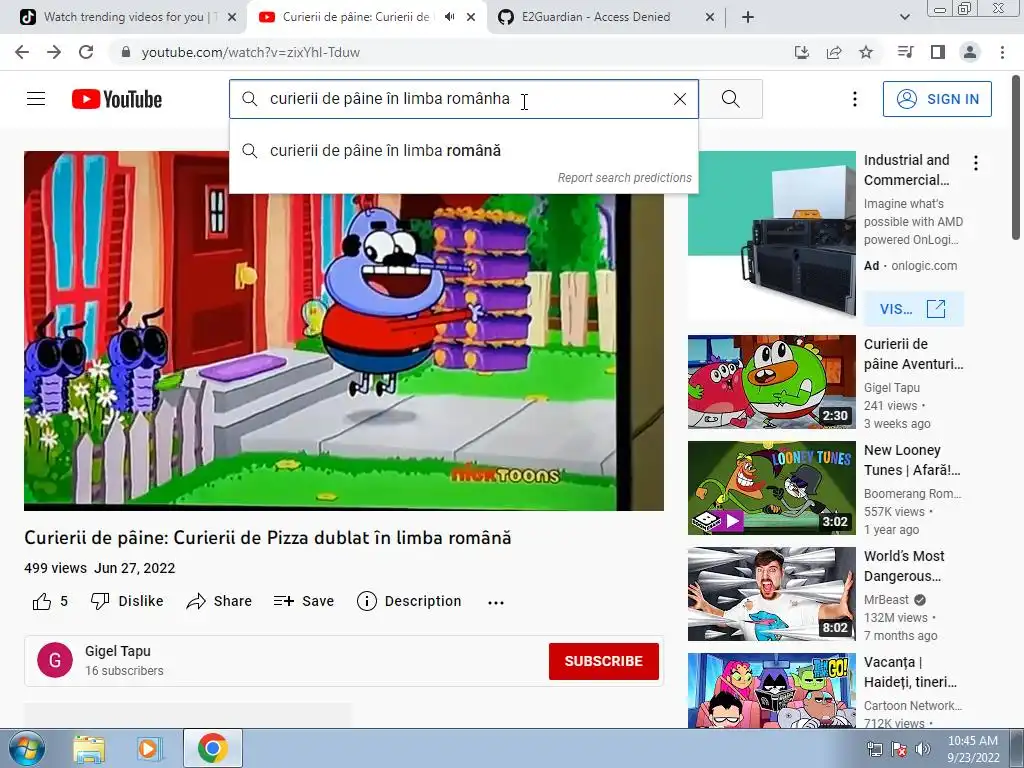Open Chrome media controls icon

coord(905,52)
